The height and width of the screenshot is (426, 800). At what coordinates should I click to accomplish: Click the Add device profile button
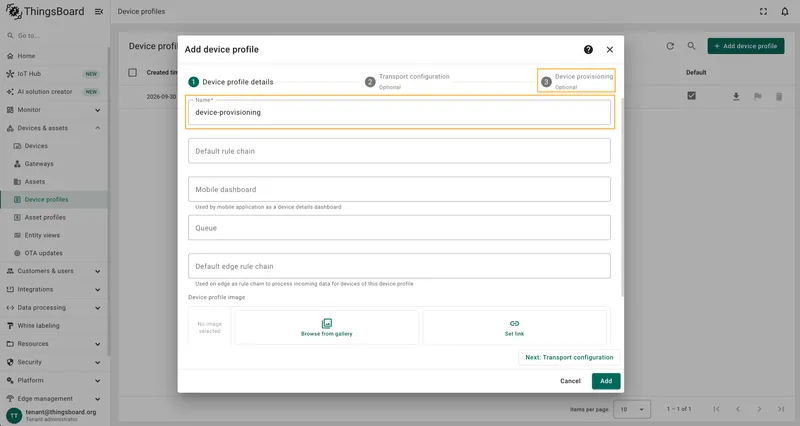(x=746, y=46)
